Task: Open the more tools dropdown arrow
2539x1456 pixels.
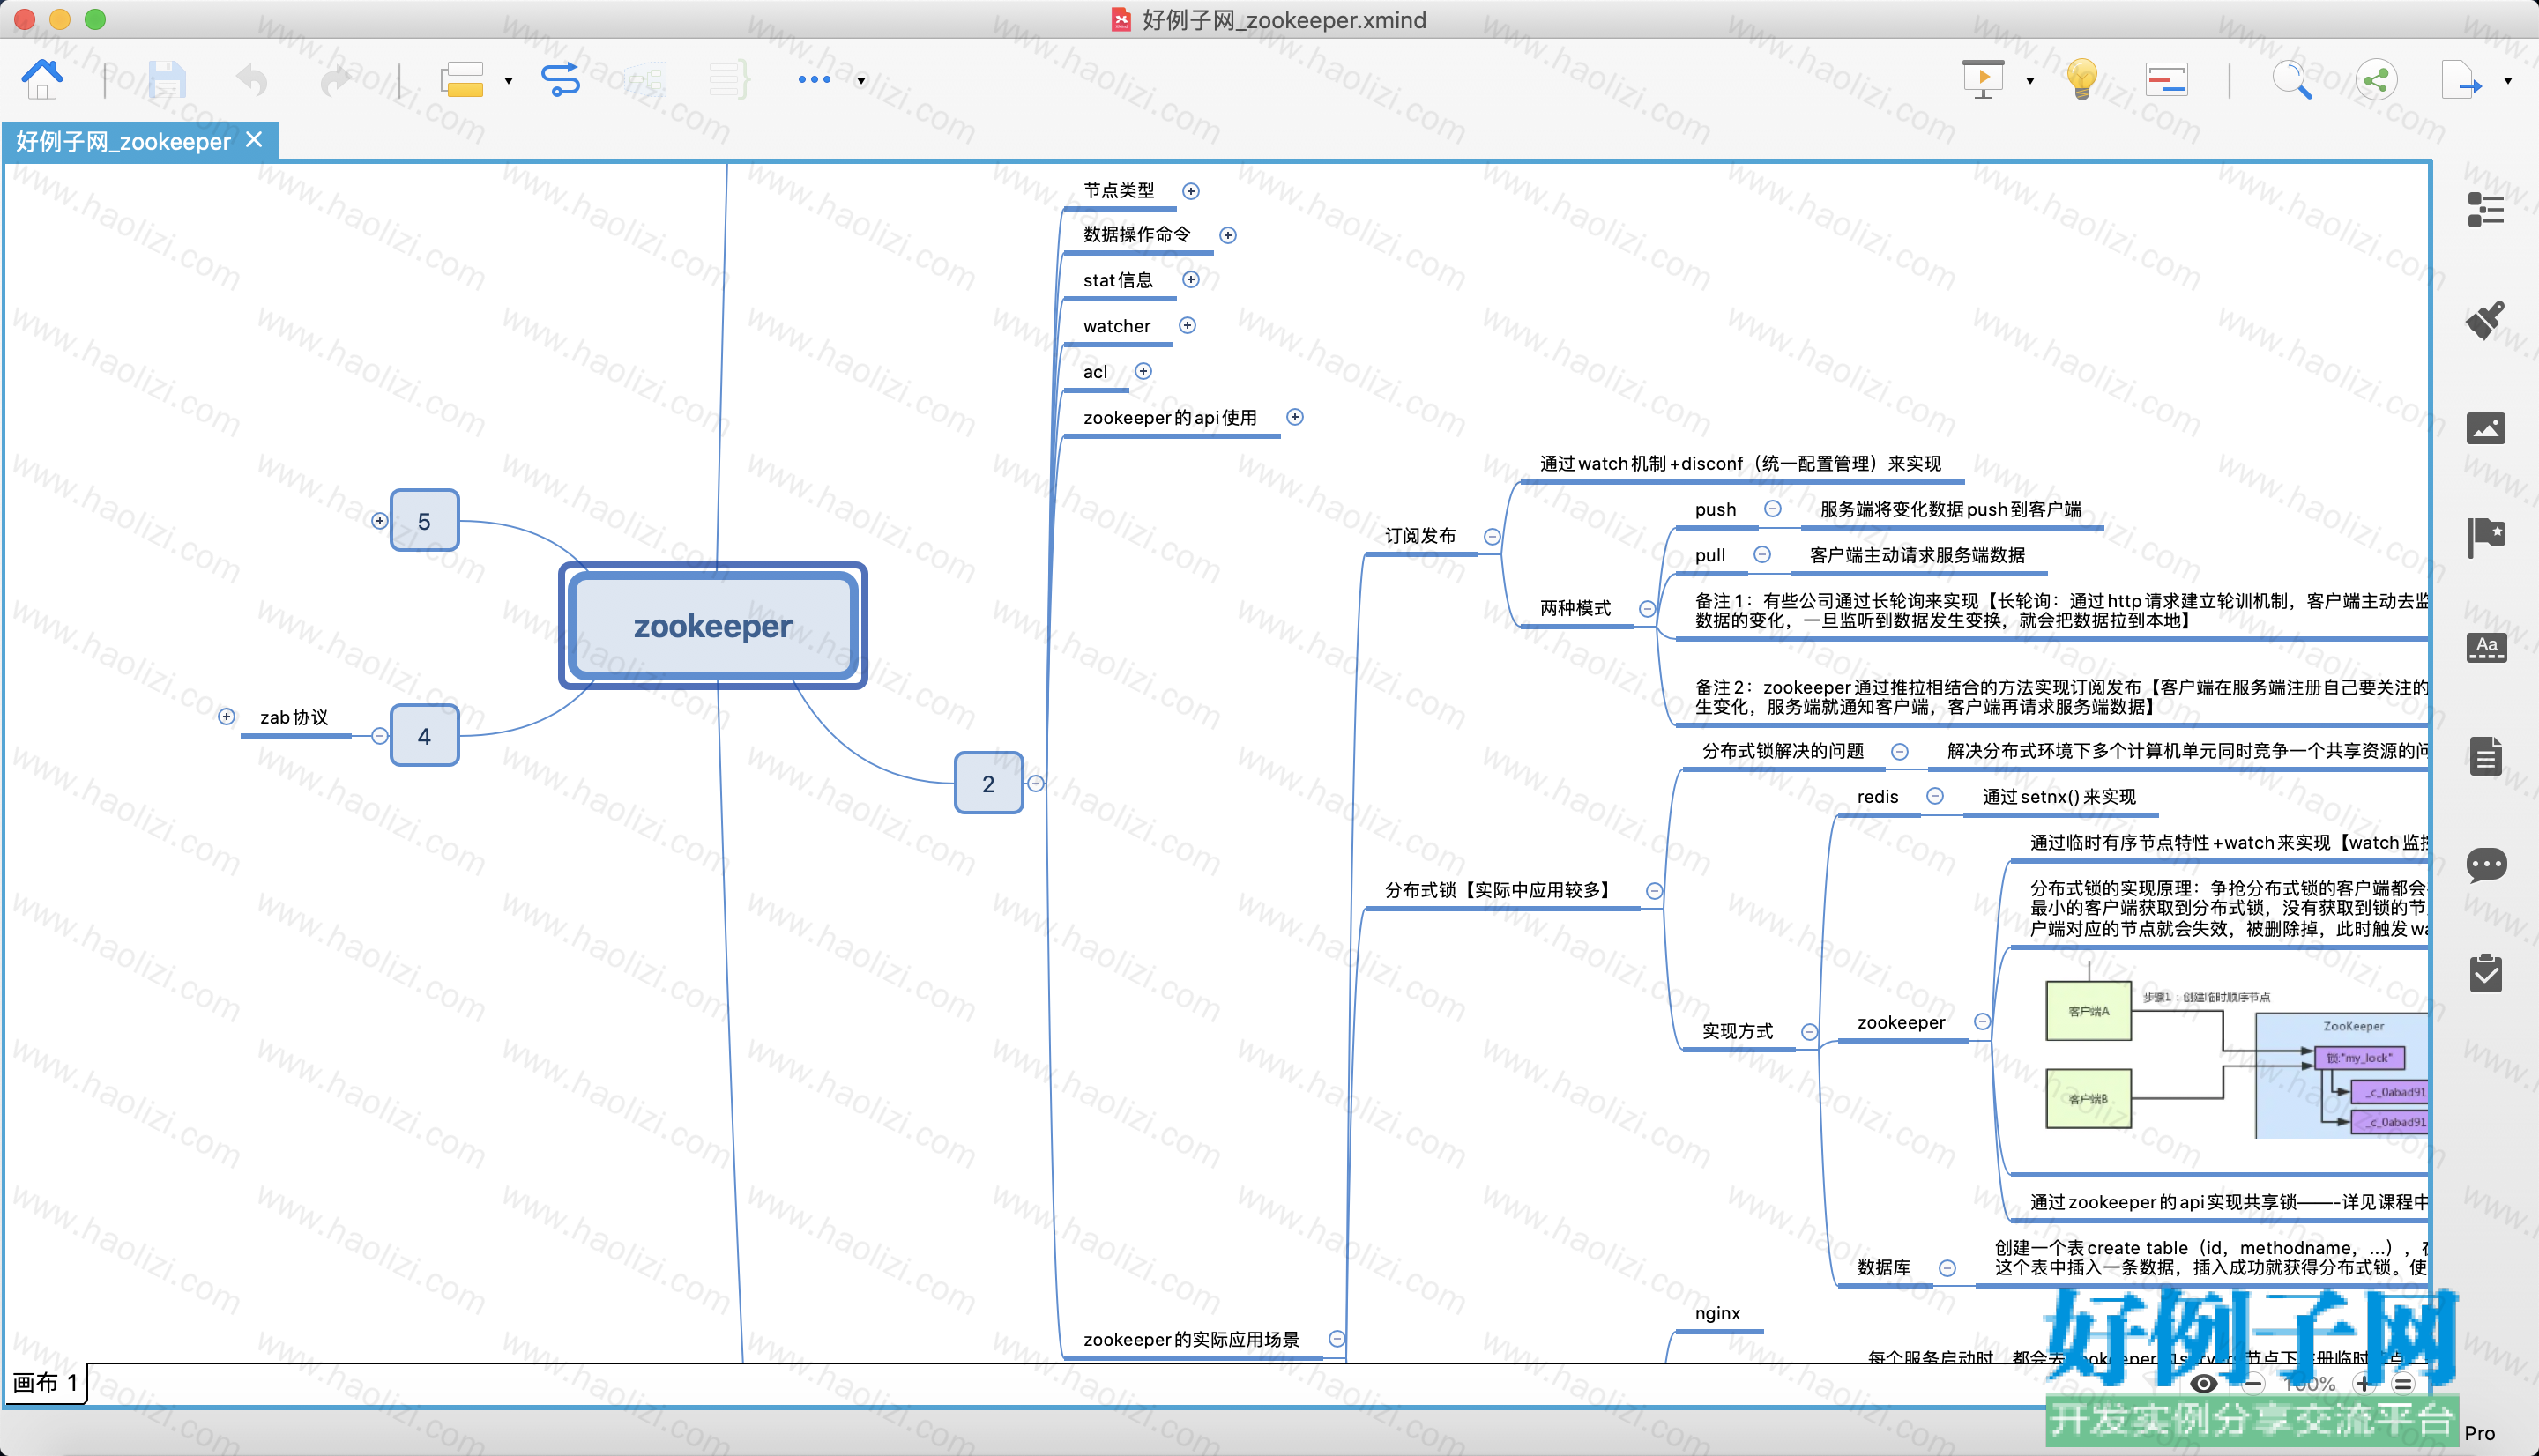Action: pyautogui.click(x=861, y=81)
